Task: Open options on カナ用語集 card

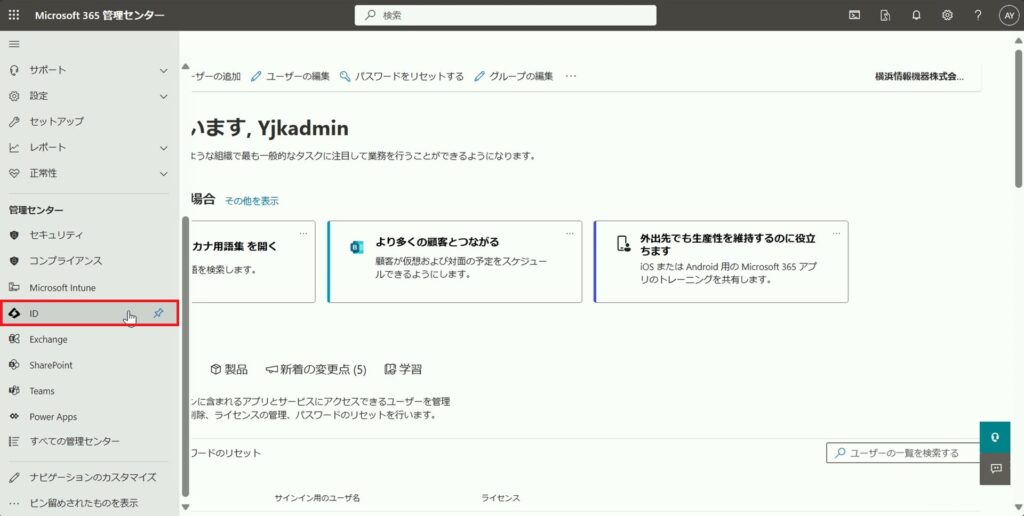Action: click(x=303, y=233)
